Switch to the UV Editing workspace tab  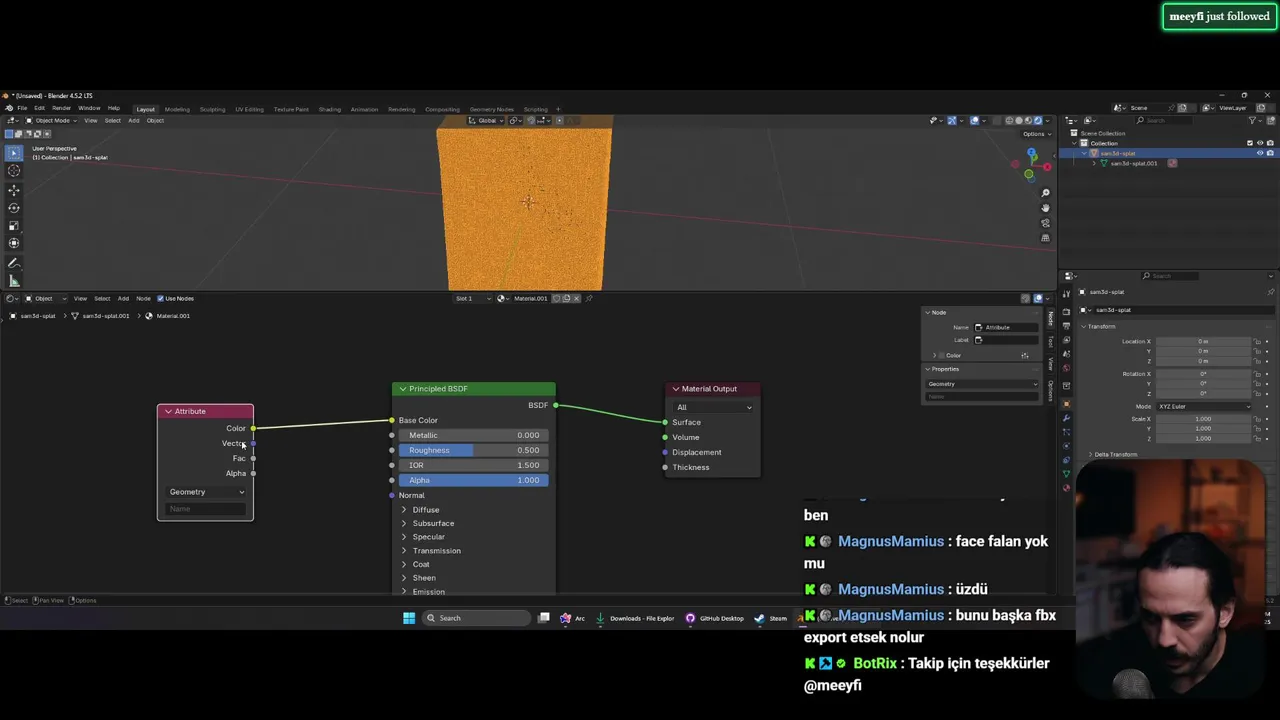249,109
